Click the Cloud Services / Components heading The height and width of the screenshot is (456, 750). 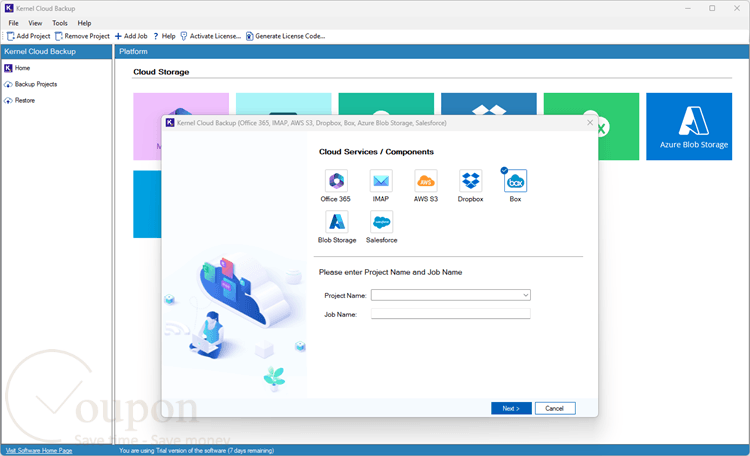tap(376, 152)
